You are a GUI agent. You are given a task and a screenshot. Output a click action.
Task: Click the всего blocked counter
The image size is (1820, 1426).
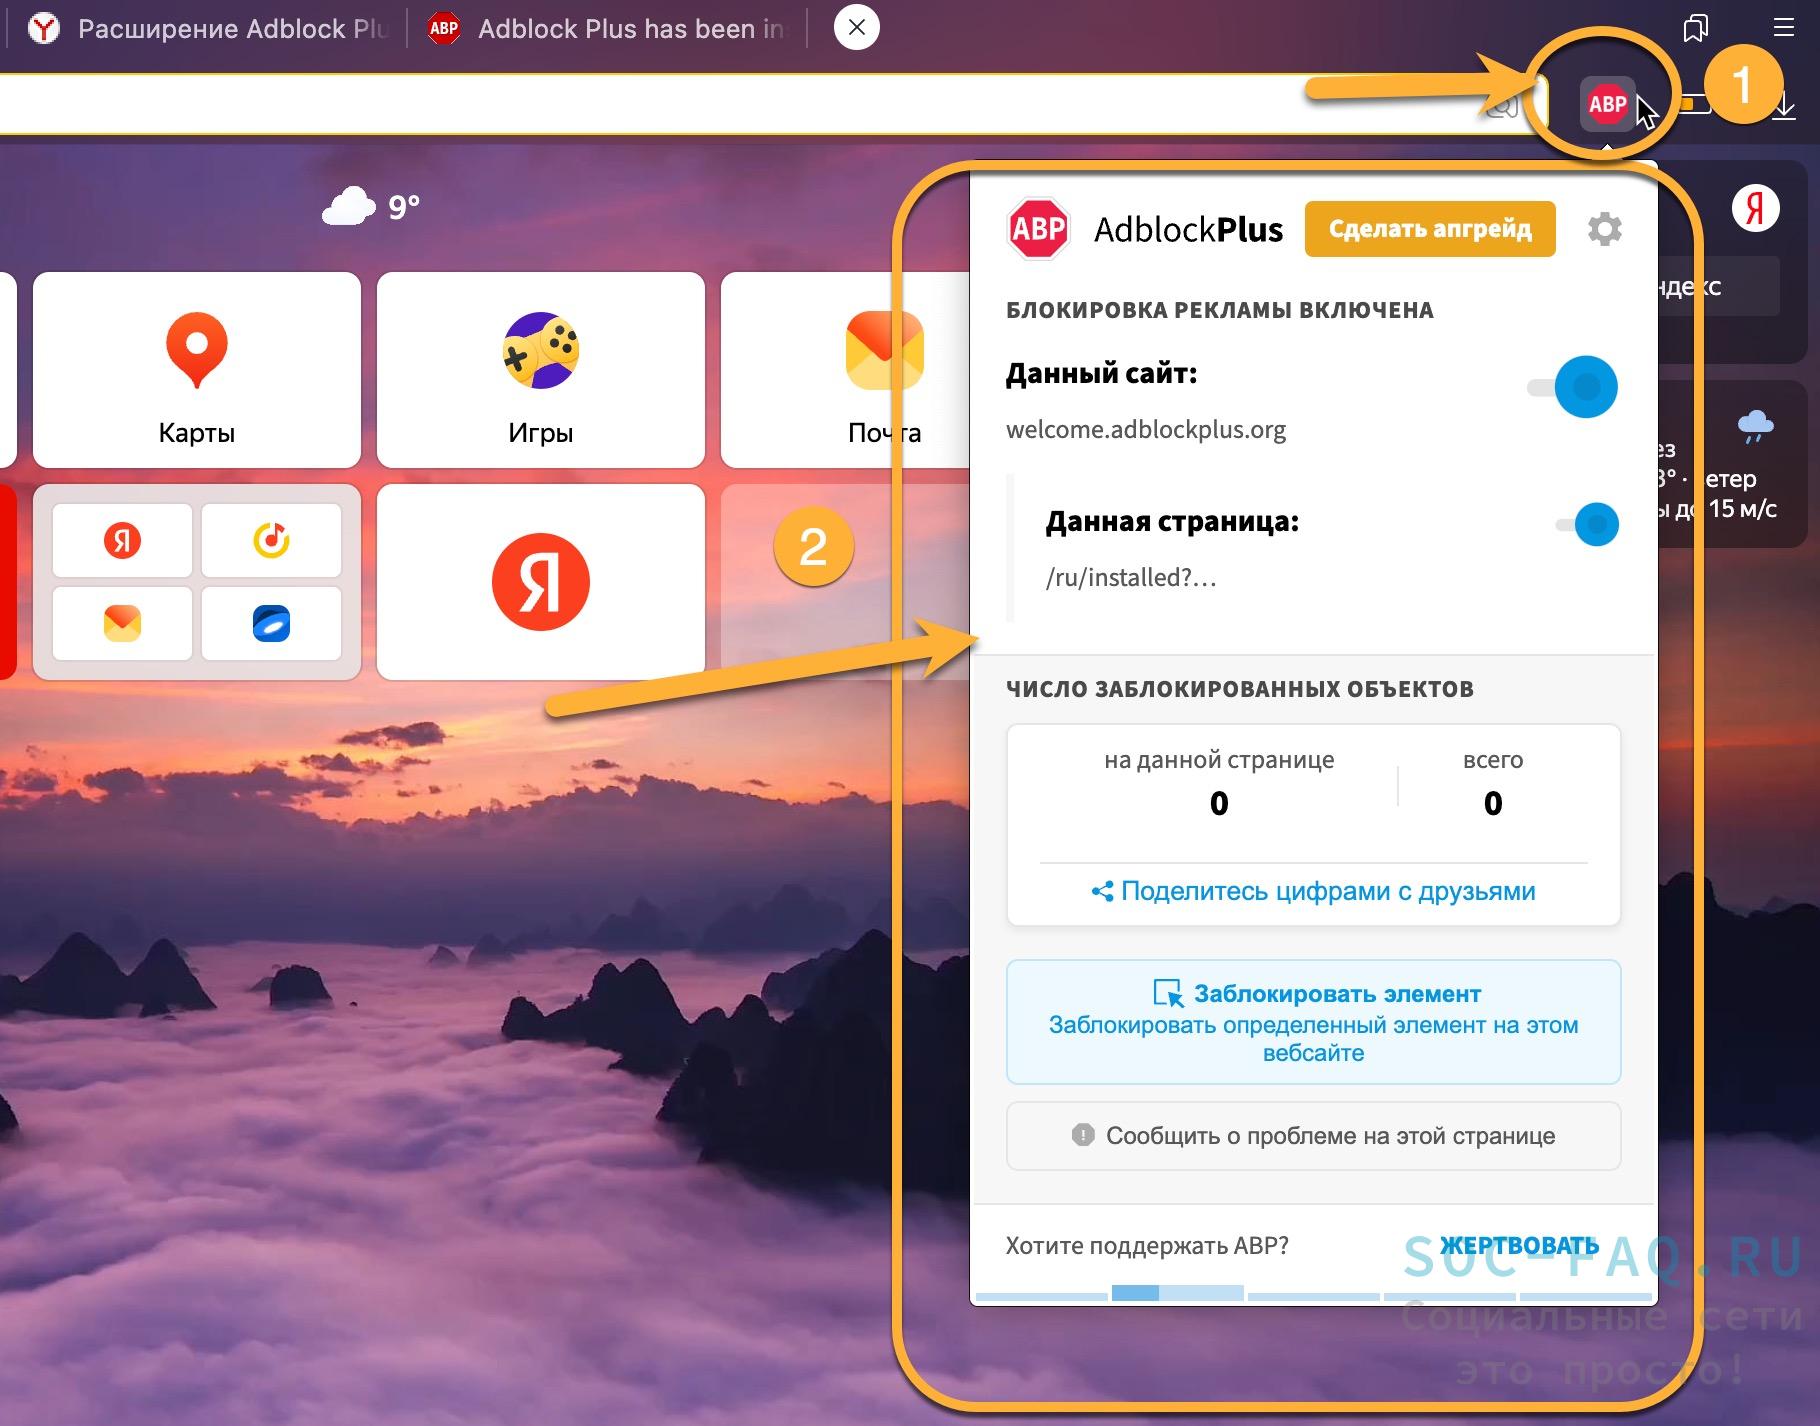(1493, 785)
